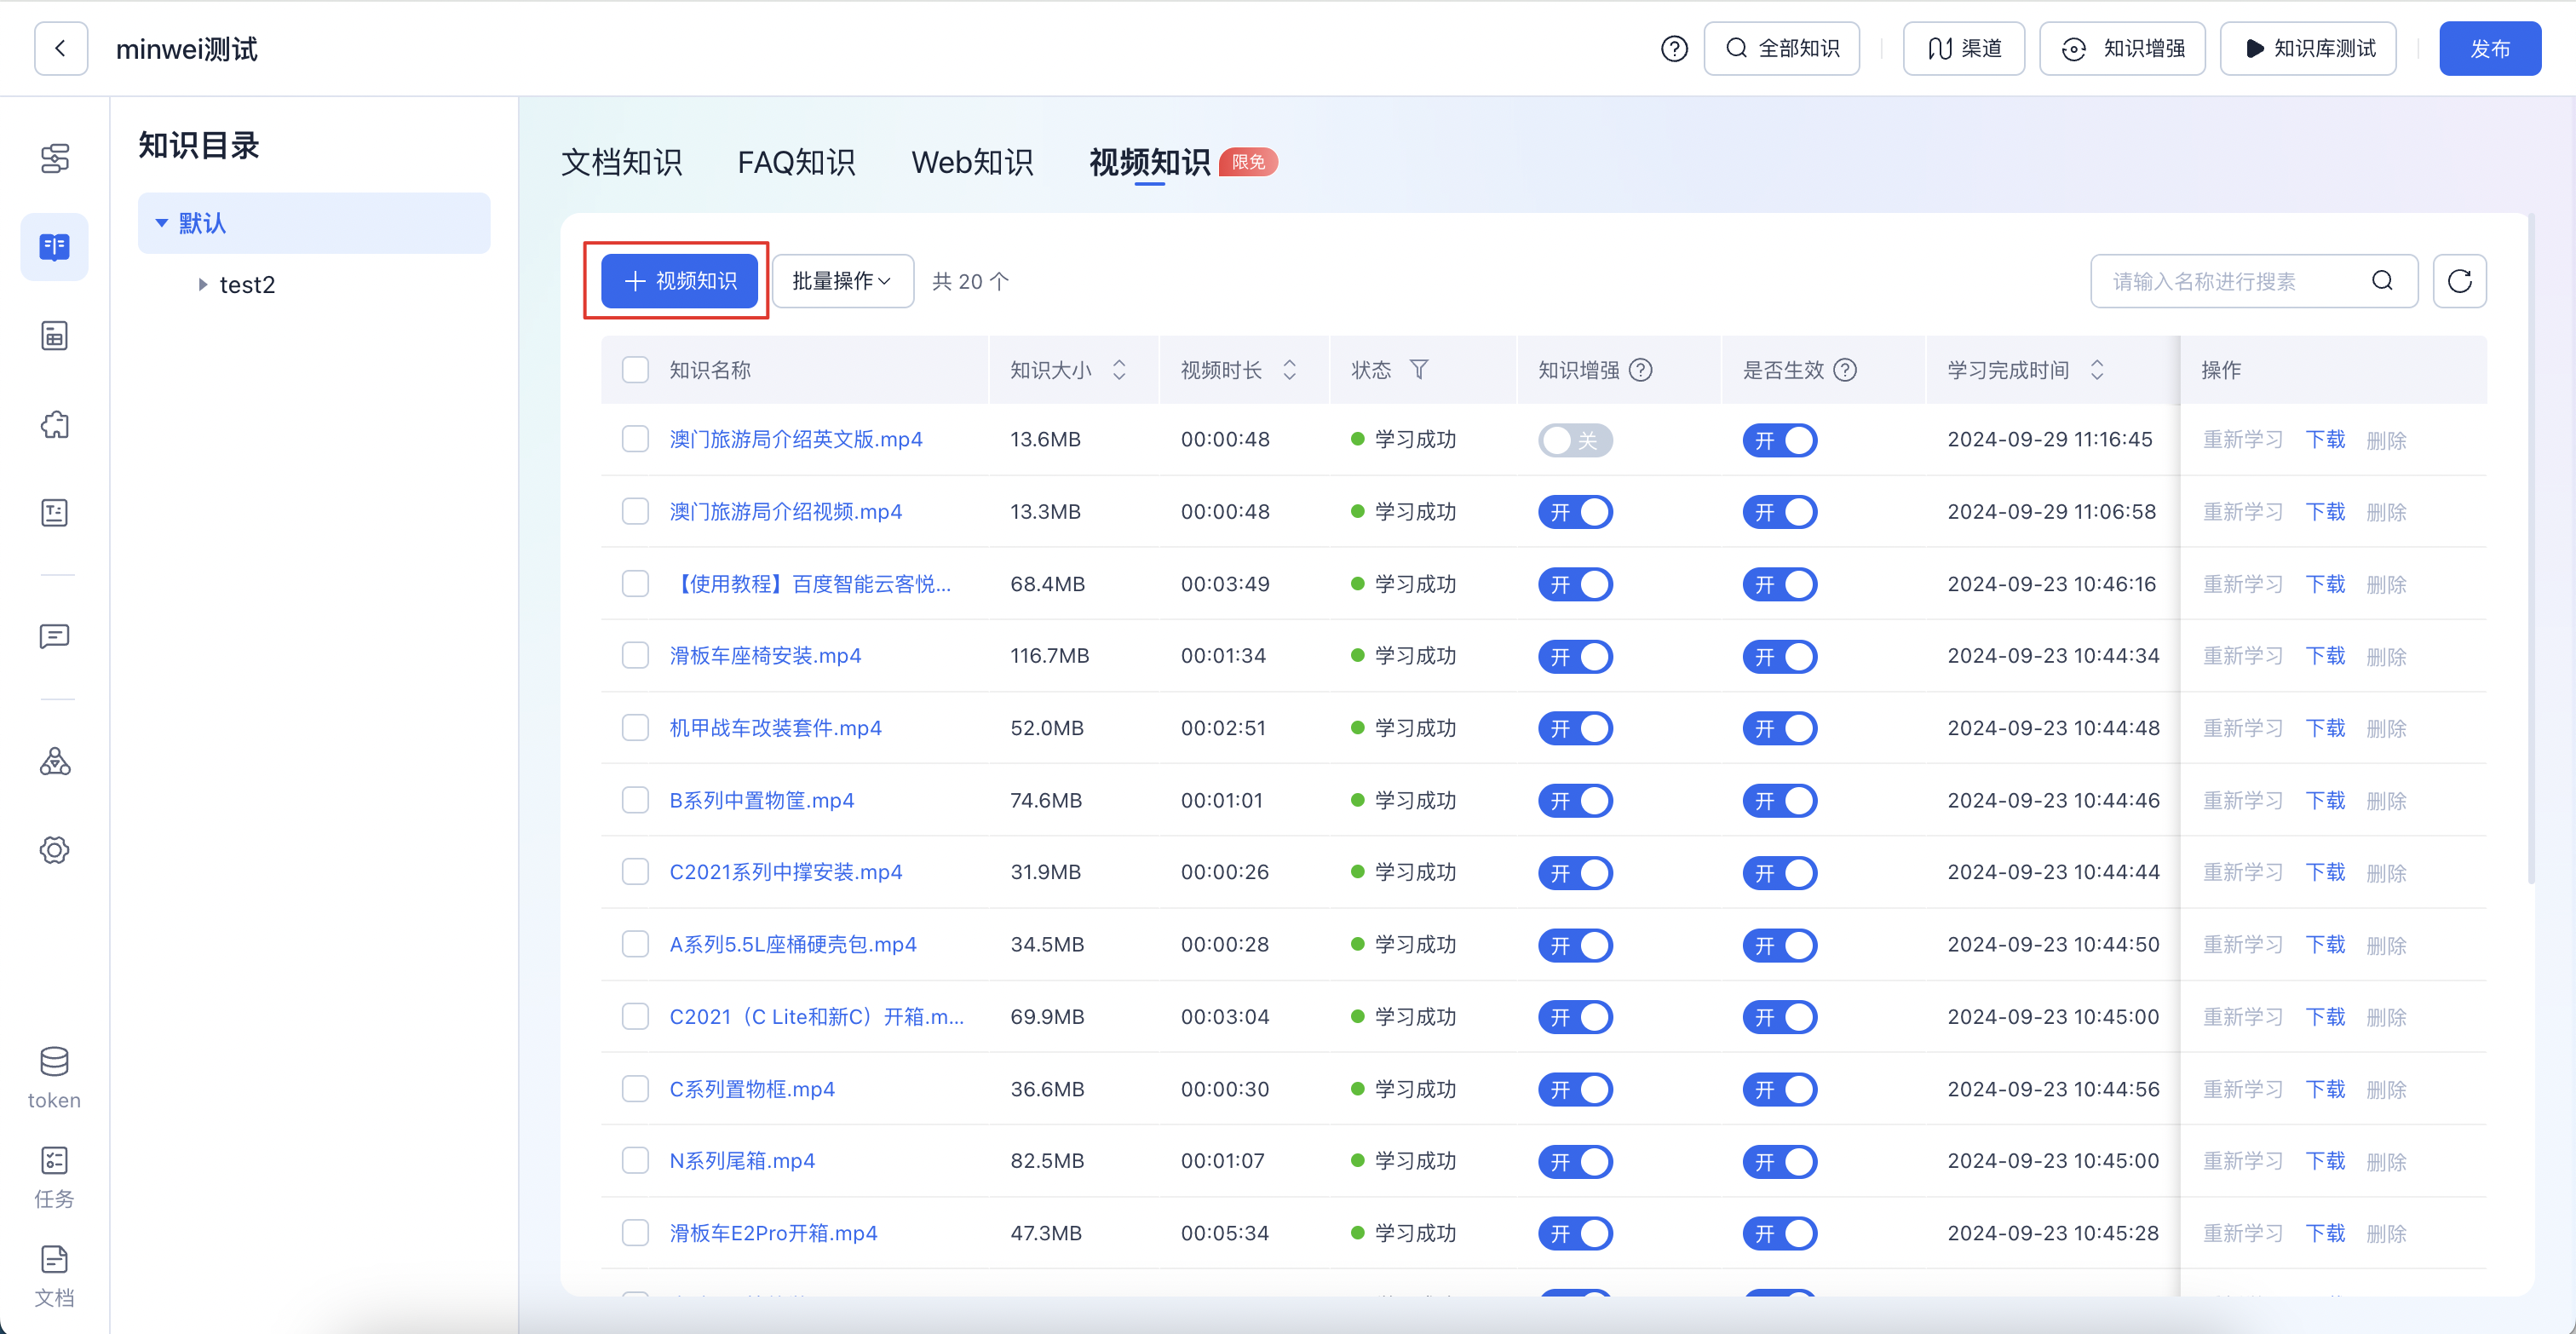The width and height of the screenshot is (2576, 1334).
Task: Filter by 状态 using funnel icon
Action: click(1419, 370)
